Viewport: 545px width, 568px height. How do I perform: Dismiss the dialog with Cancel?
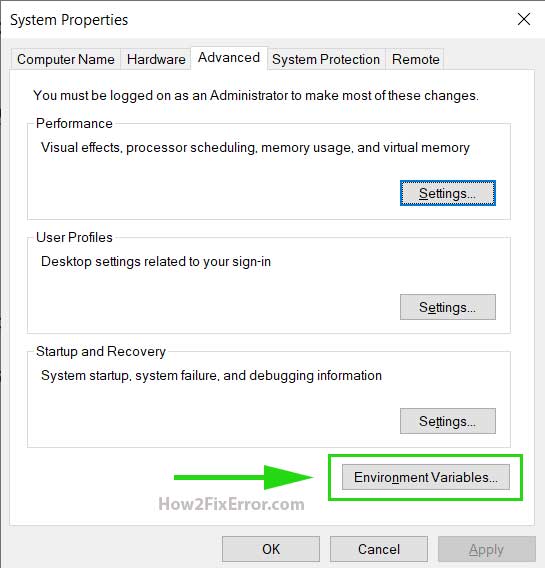pyautogui.click(x=379, y=549)
